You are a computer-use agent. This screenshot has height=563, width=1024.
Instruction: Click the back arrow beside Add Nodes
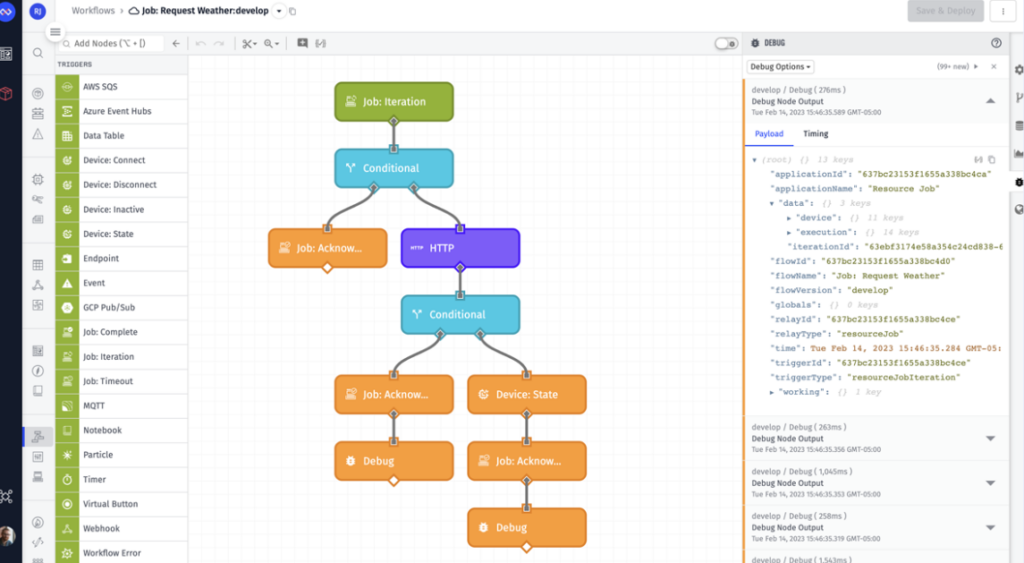click(x=176, y=44)
